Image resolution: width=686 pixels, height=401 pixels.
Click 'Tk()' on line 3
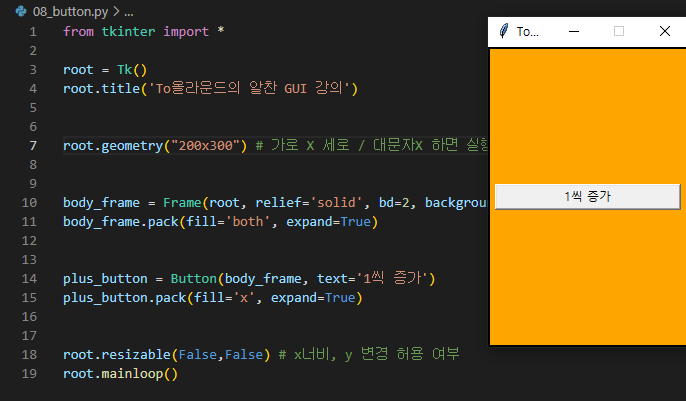tap(132, 70)
